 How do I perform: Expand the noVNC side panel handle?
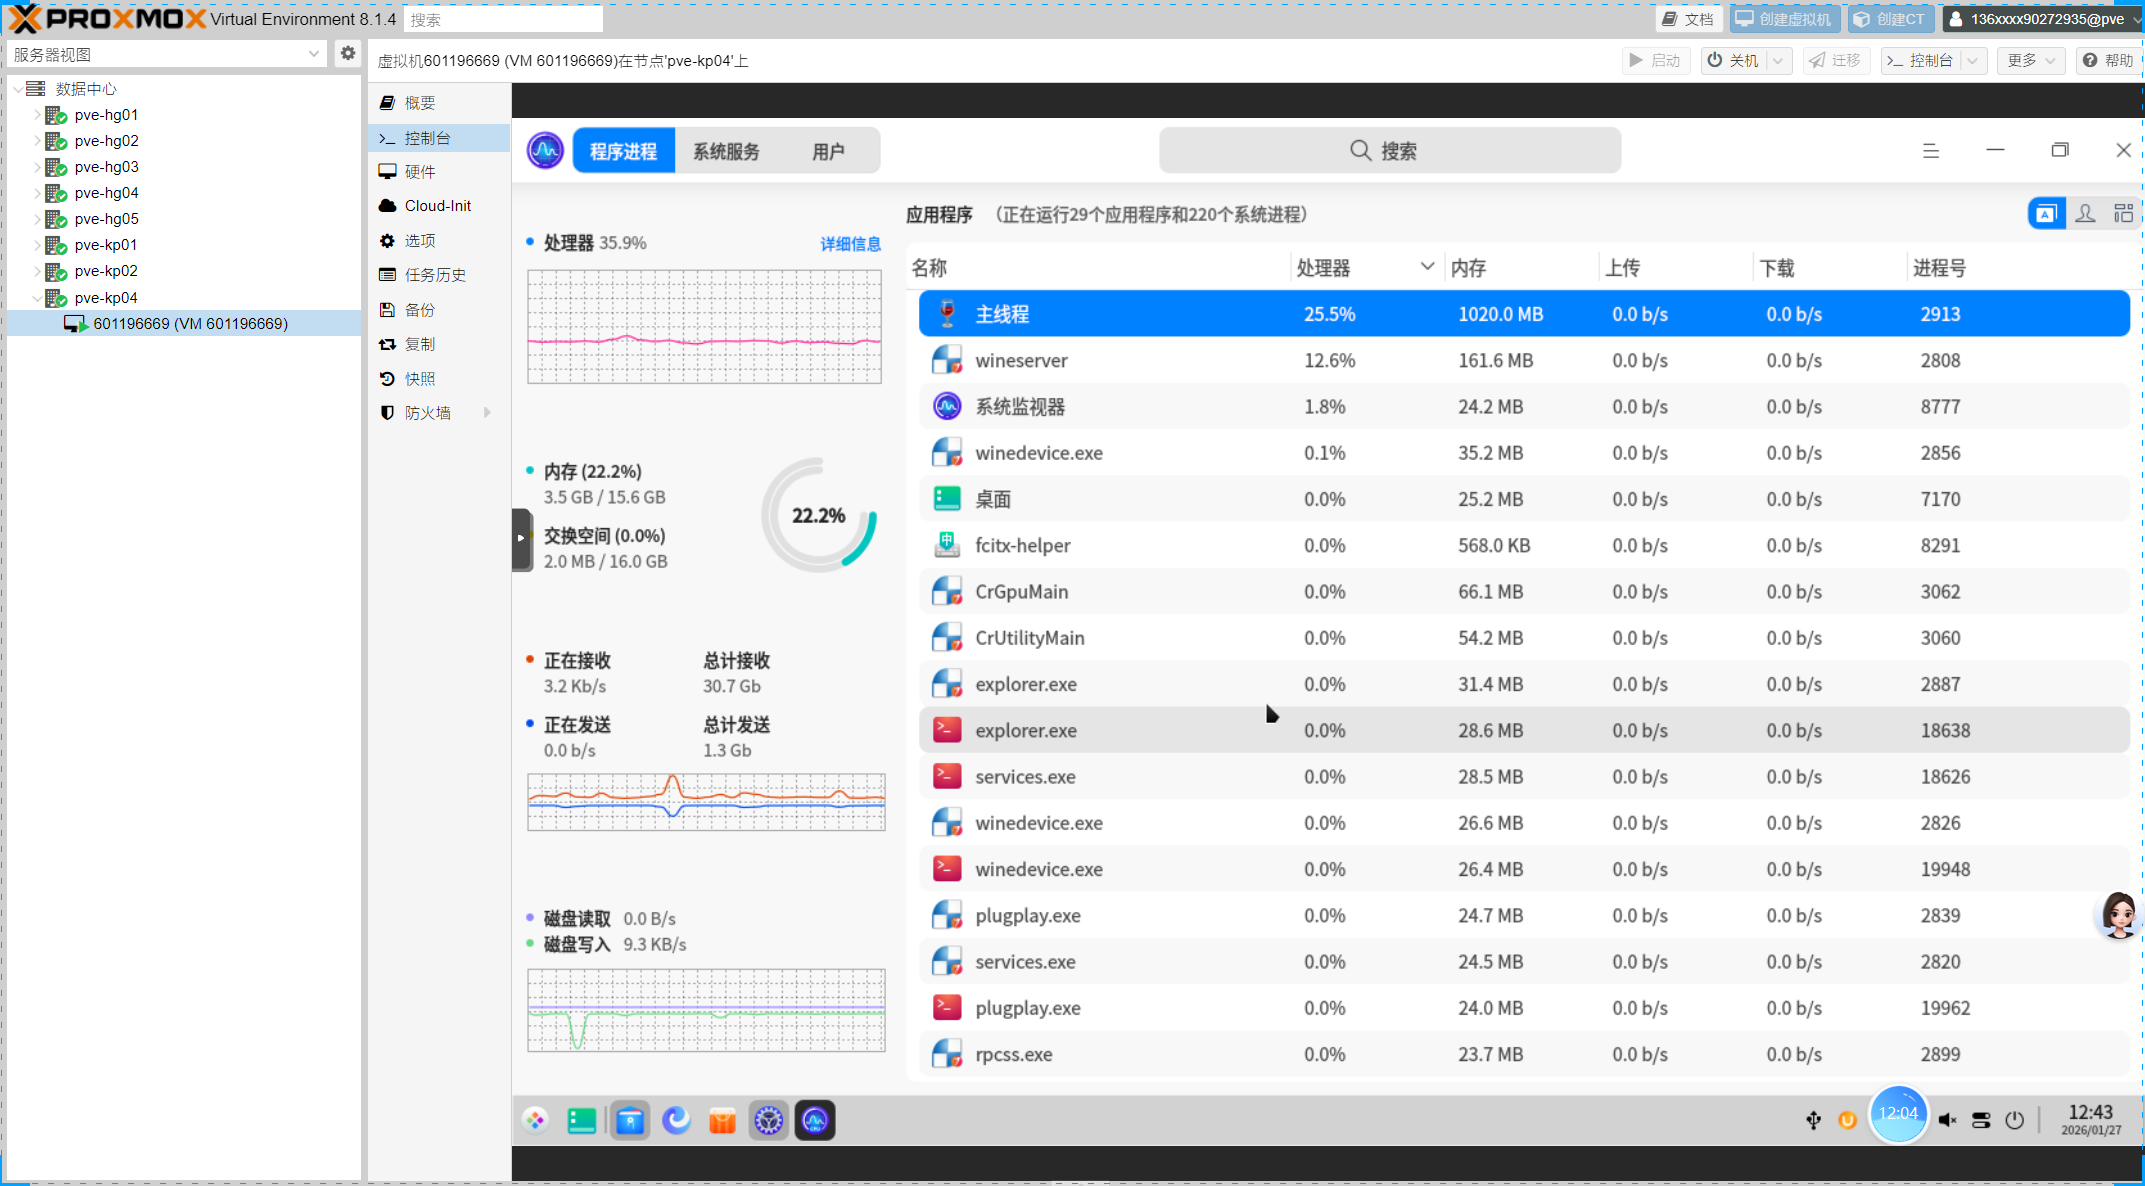[x=521, y=539]
